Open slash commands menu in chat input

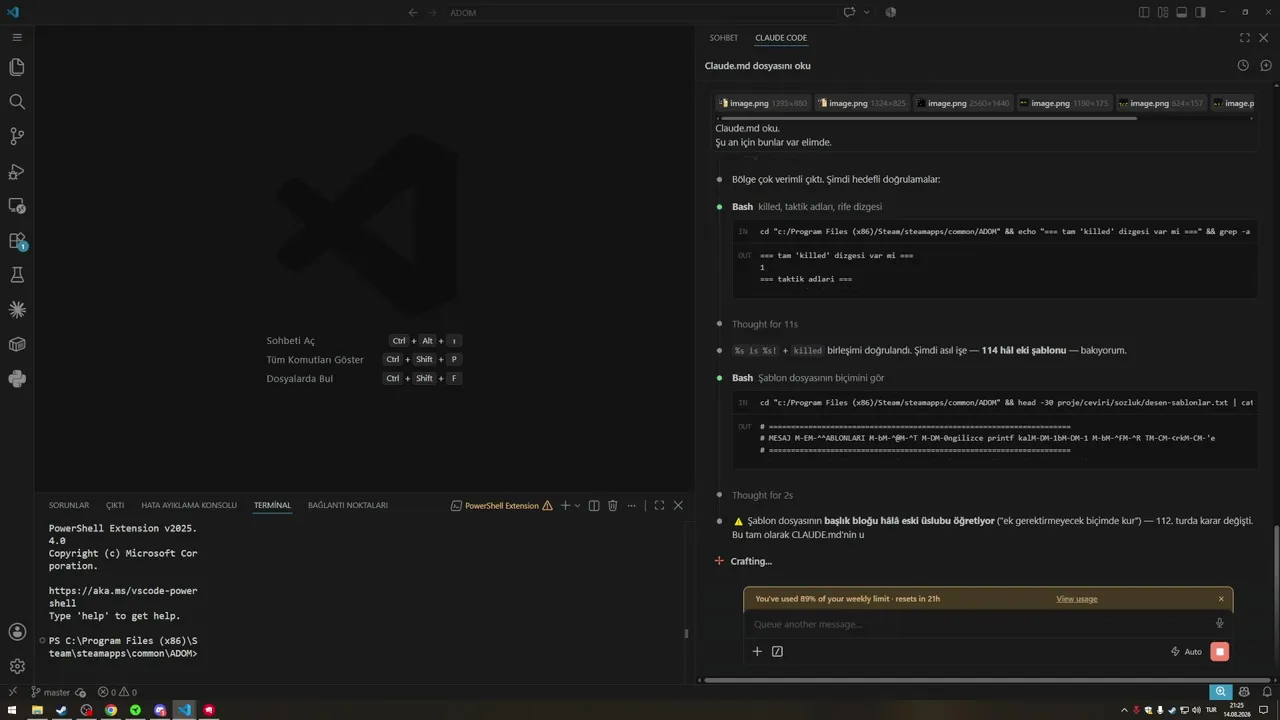click(x=777, y=651)
